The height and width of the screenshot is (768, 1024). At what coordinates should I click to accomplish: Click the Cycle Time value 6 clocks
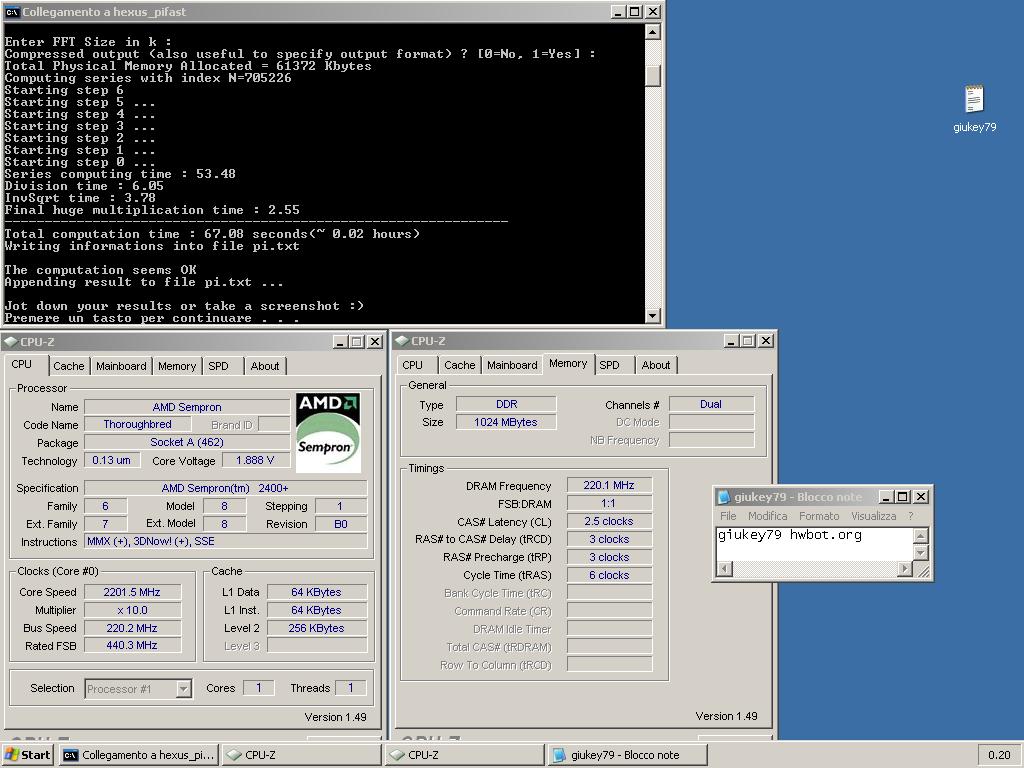609,575
